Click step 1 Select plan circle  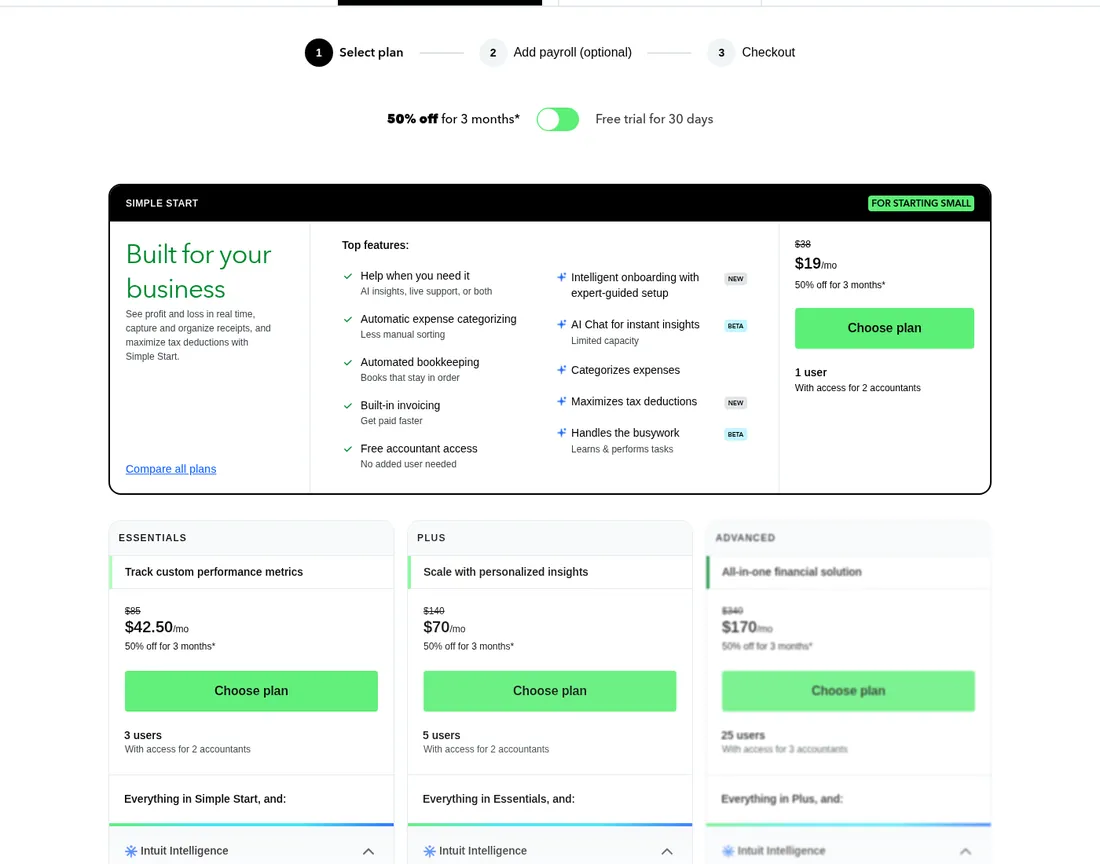click(x=318, y=53)
